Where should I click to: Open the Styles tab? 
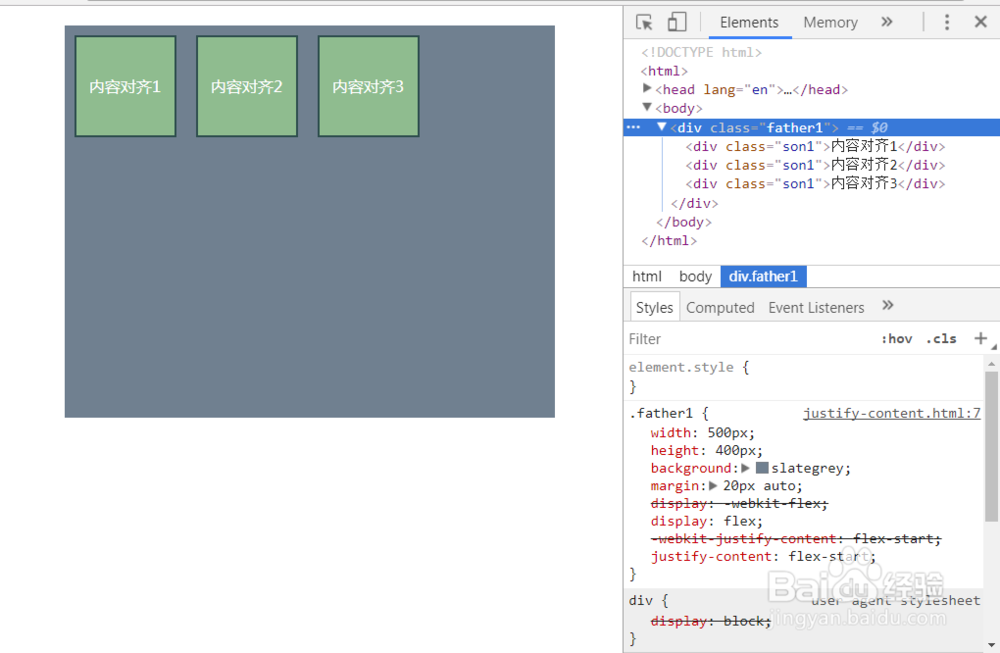pos(654,307)
